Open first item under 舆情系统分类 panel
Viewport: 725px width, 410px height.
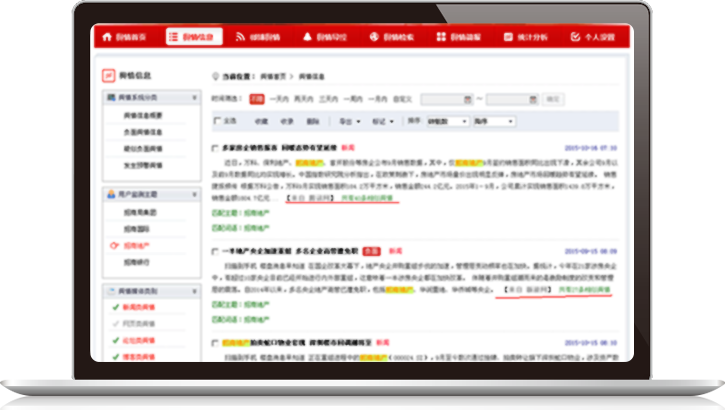tap(143, 116)
